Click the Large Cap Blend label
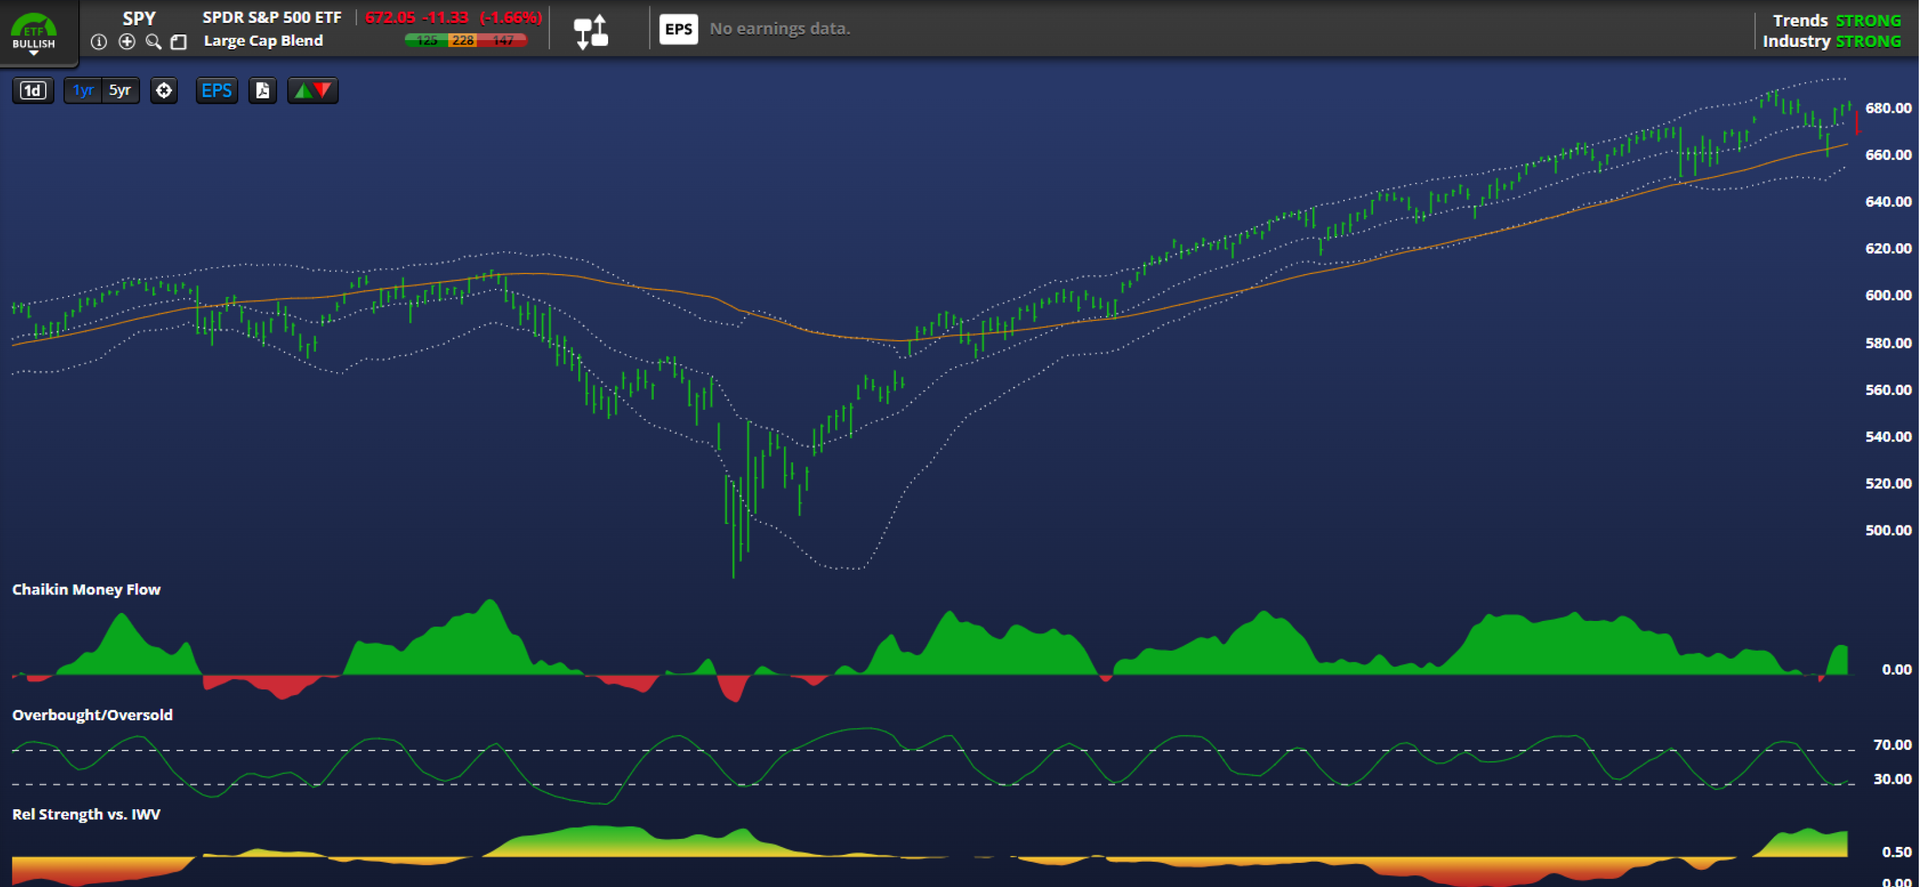Screen dimensions: 1920x887 (263, 41)
